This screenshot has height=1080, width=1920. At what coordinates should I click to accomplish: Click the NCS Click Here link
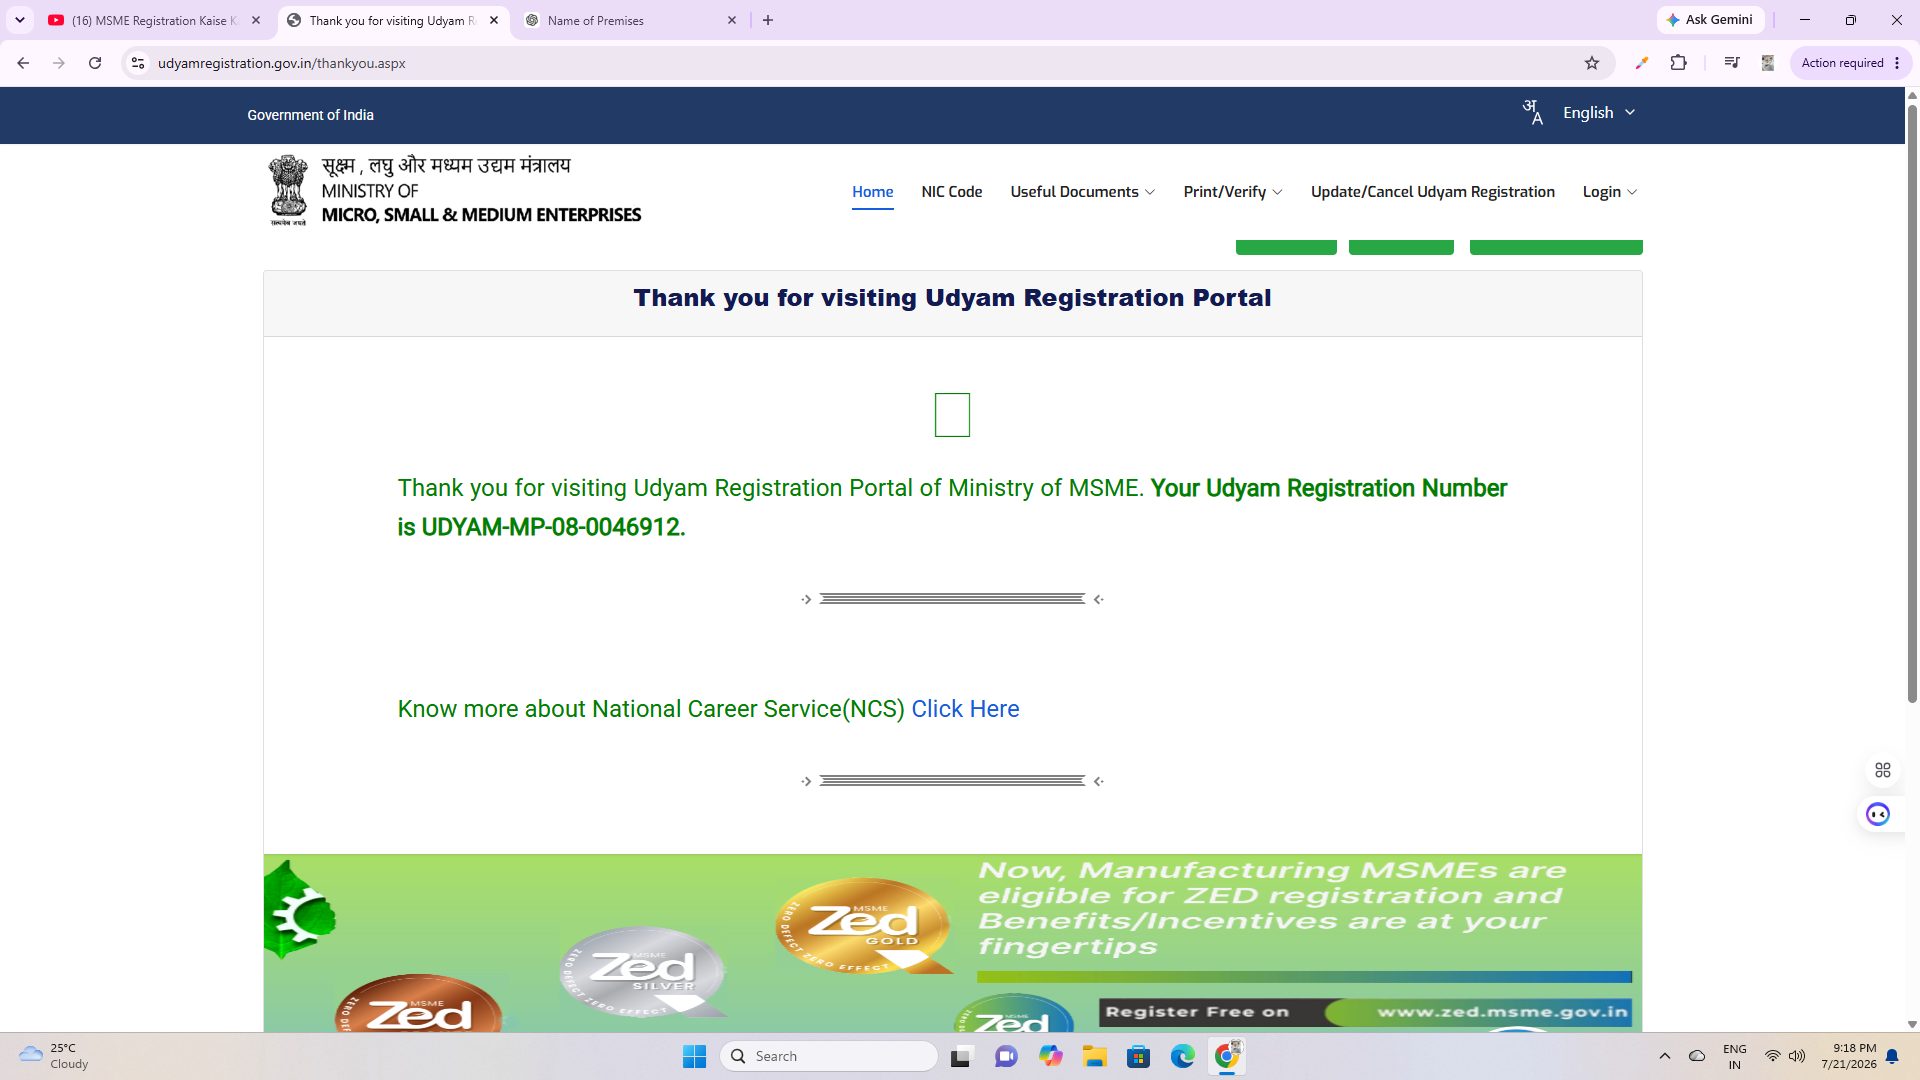click(x=965, y=709)
